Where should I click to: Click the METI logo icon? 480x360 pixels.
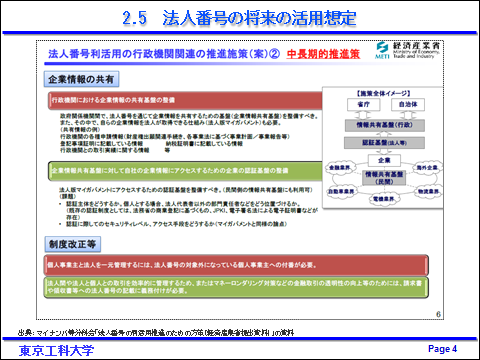(382, 50)
